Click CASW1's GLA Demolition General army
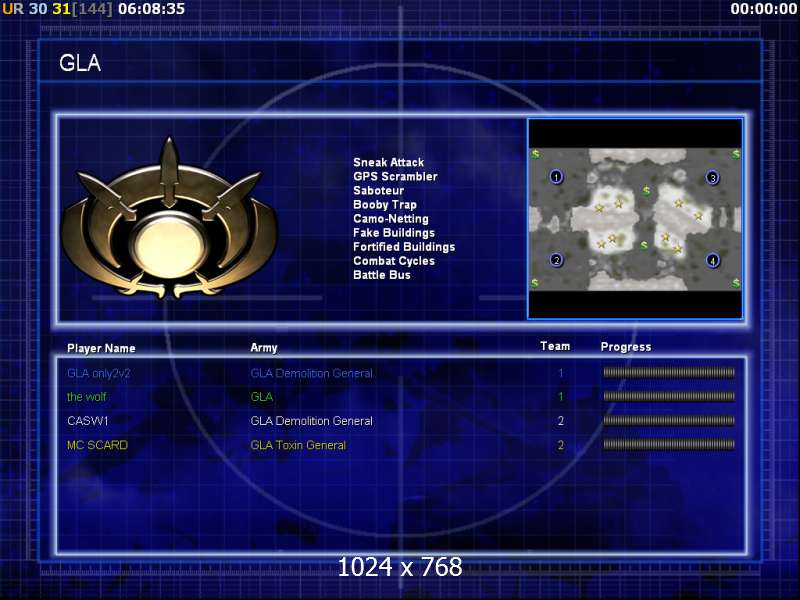The width and height of the screenshot is (800, 600). point(311,421)
